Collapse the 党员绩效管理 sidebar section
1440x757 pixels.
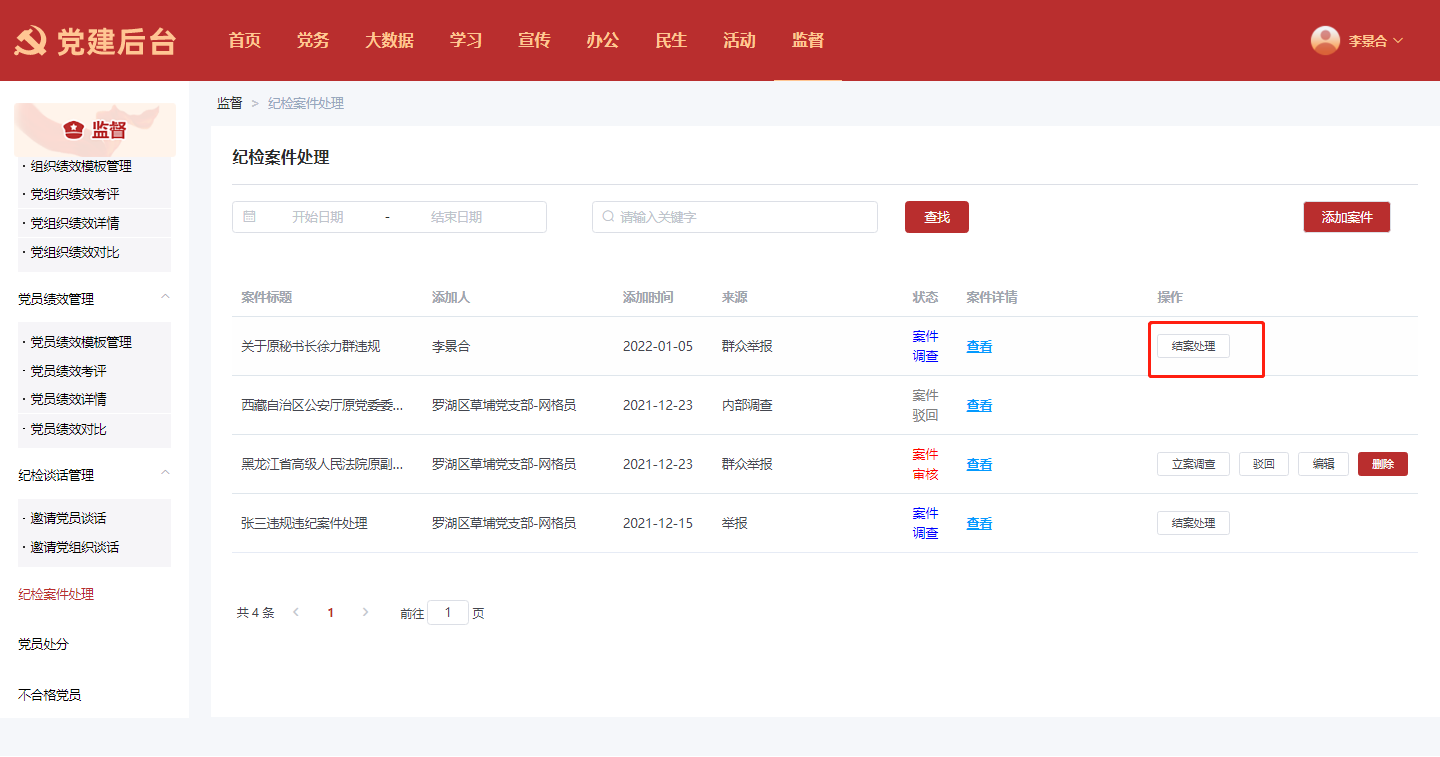(165, 297)
